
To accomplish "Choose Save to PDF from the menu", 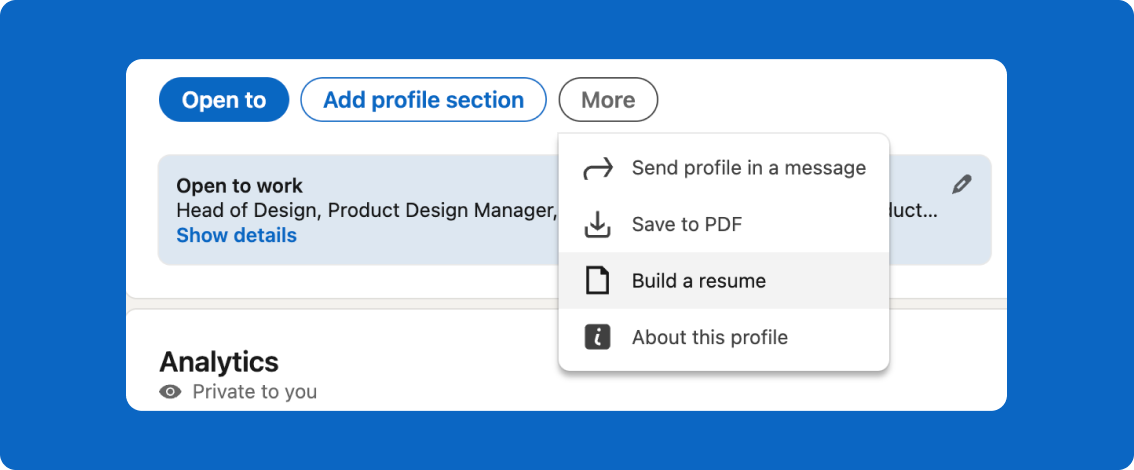I will click(686, 224).
